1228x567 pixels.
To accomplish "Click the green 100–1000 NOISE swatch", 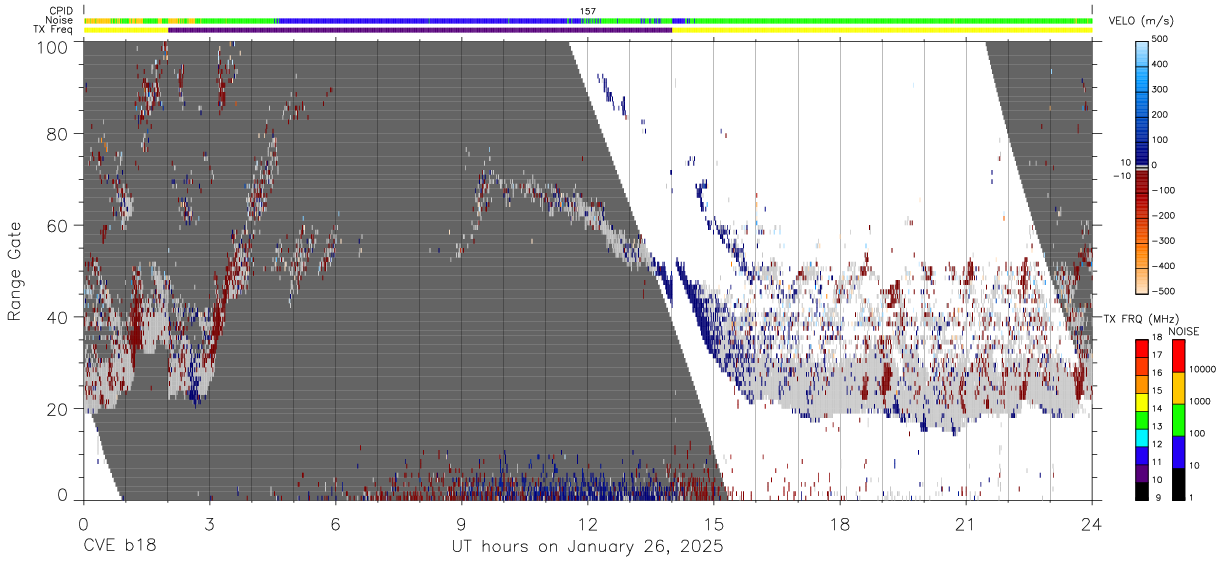I will 1179,419.
